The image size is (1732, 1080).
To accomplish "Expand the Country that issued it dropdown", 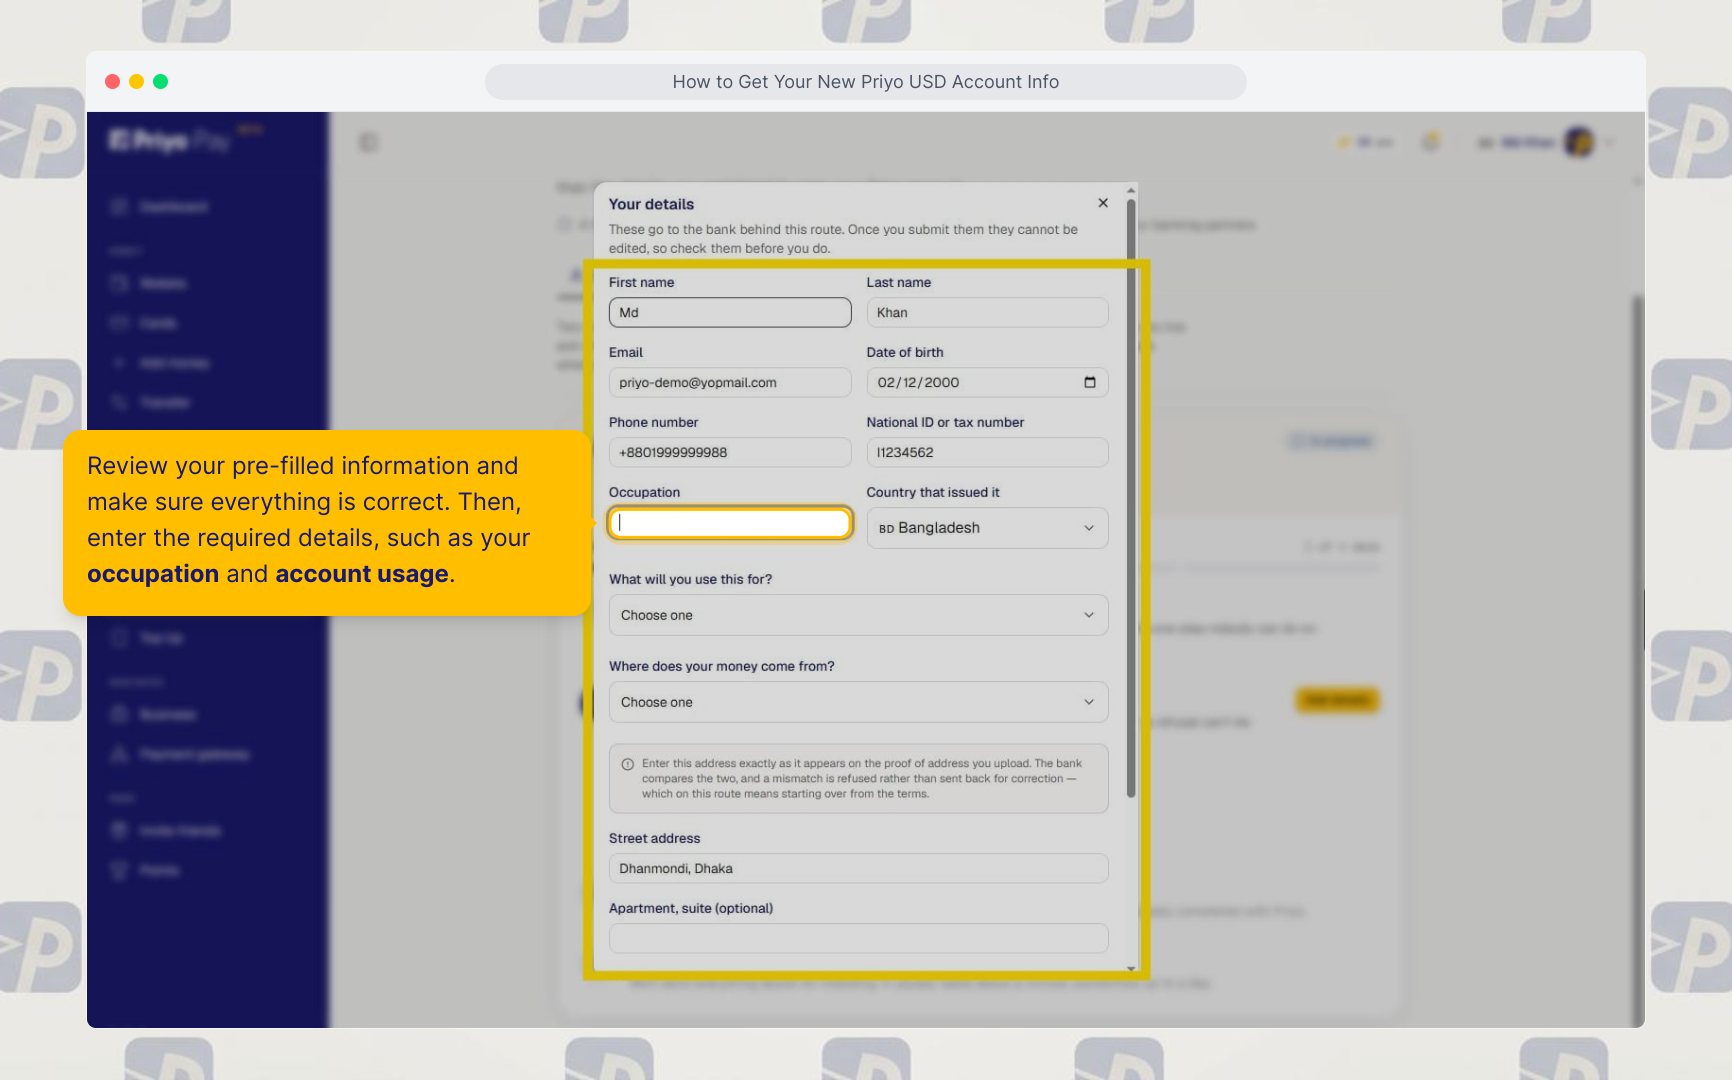I will [x=987, y=528].
